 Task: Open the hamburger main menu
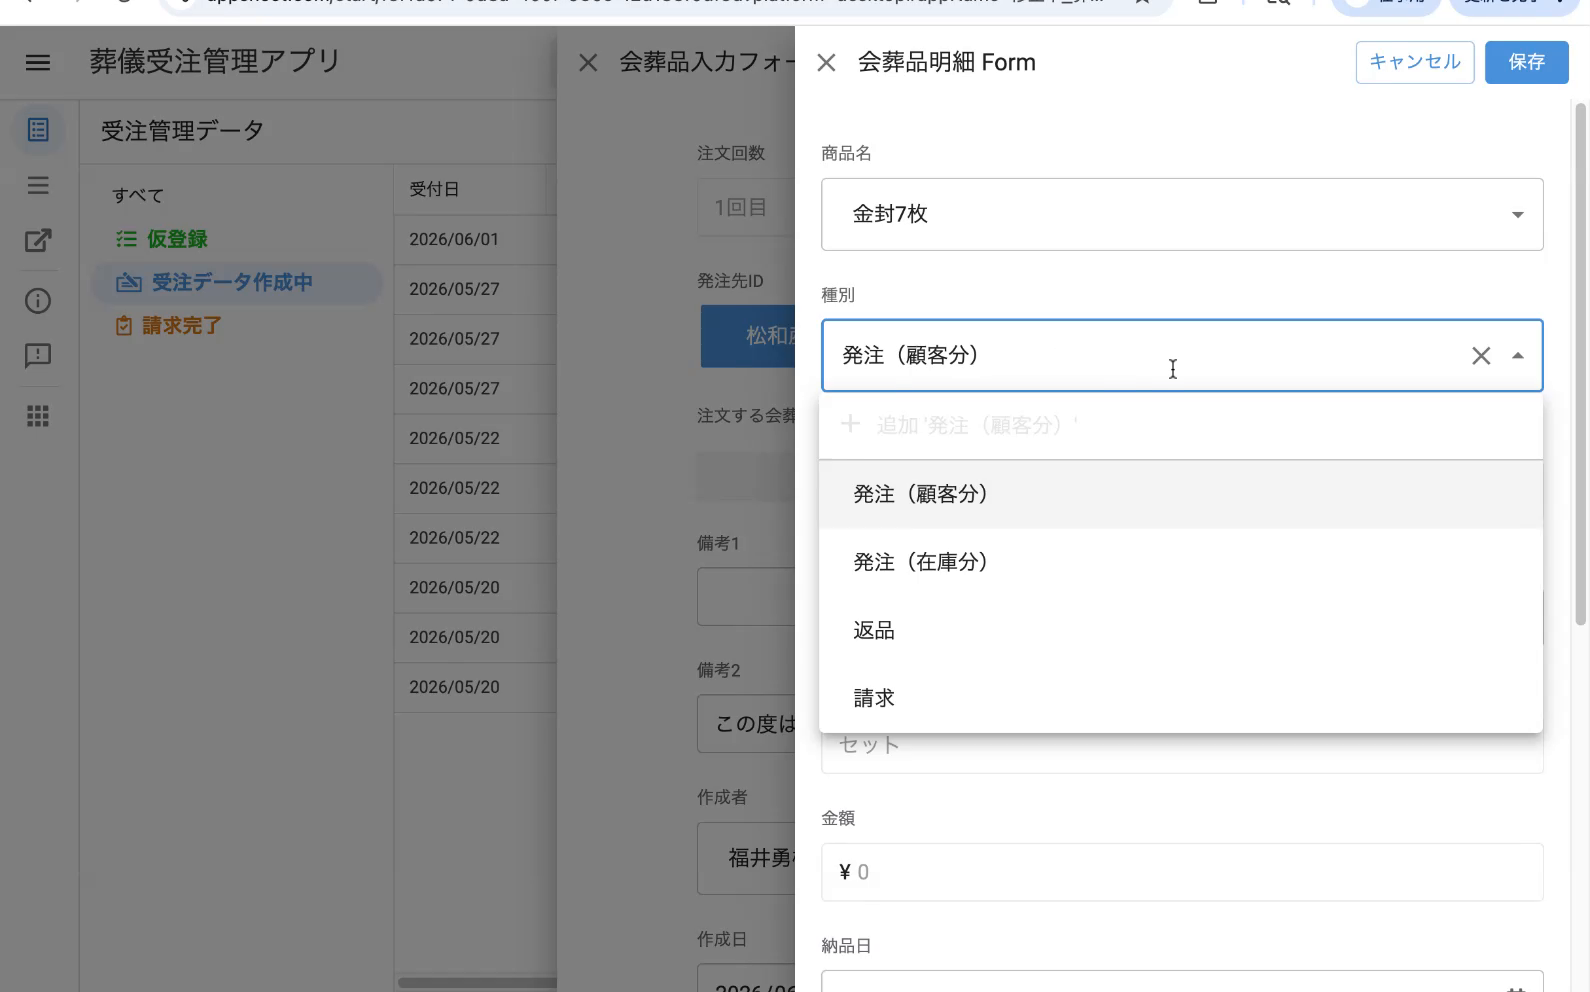[x=38, y=63]
